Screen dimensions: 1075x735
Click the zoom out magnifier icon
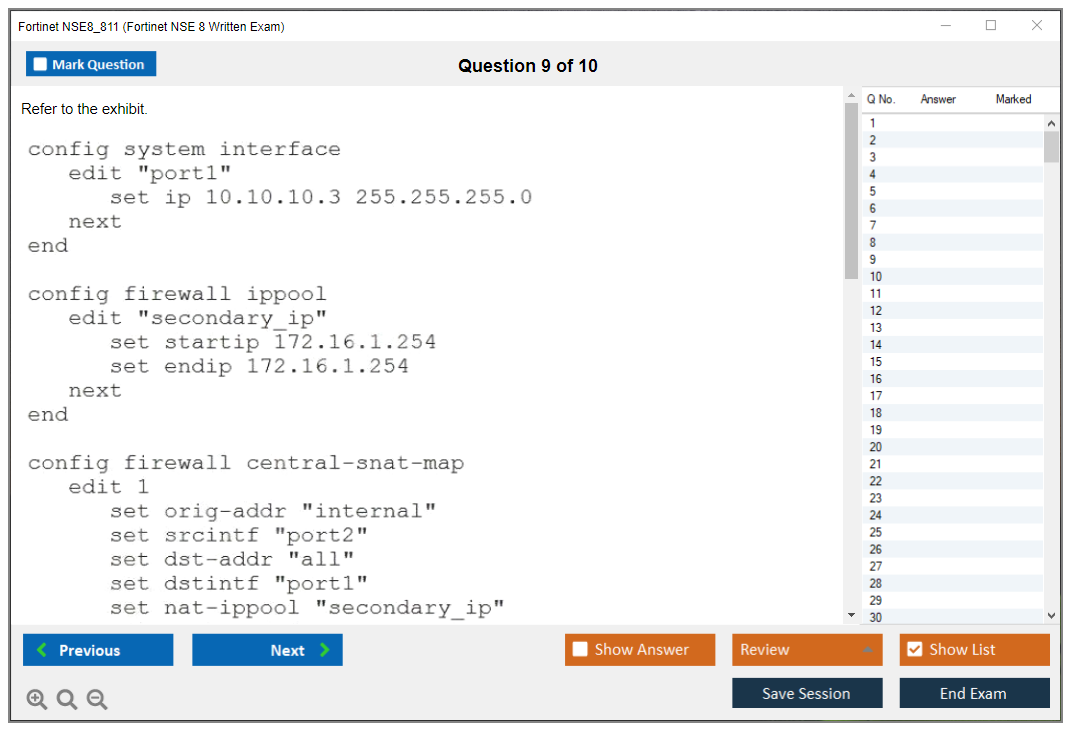[x=97, y=700]
